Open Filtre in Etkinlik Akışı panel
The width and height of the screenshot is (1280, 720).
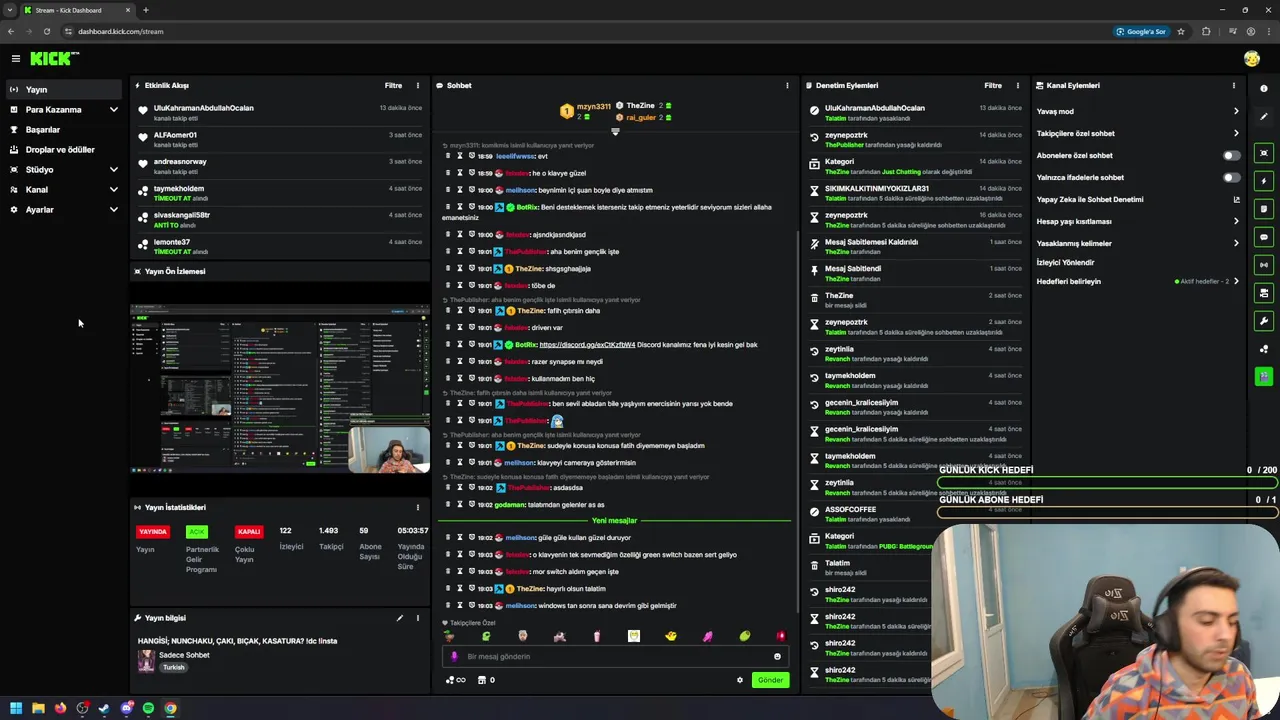[x=393, y=86]
